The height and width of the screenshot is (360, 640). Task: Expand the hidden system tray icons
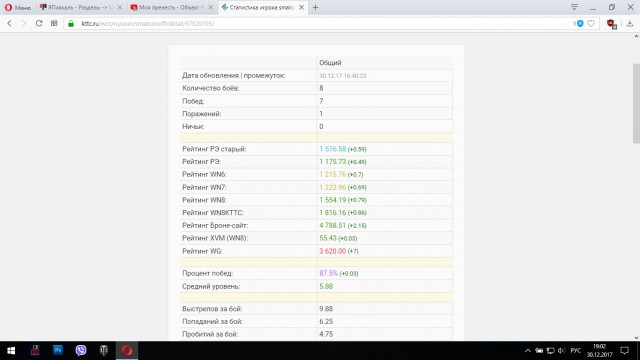pyautogui.click(x=528, y=351)
